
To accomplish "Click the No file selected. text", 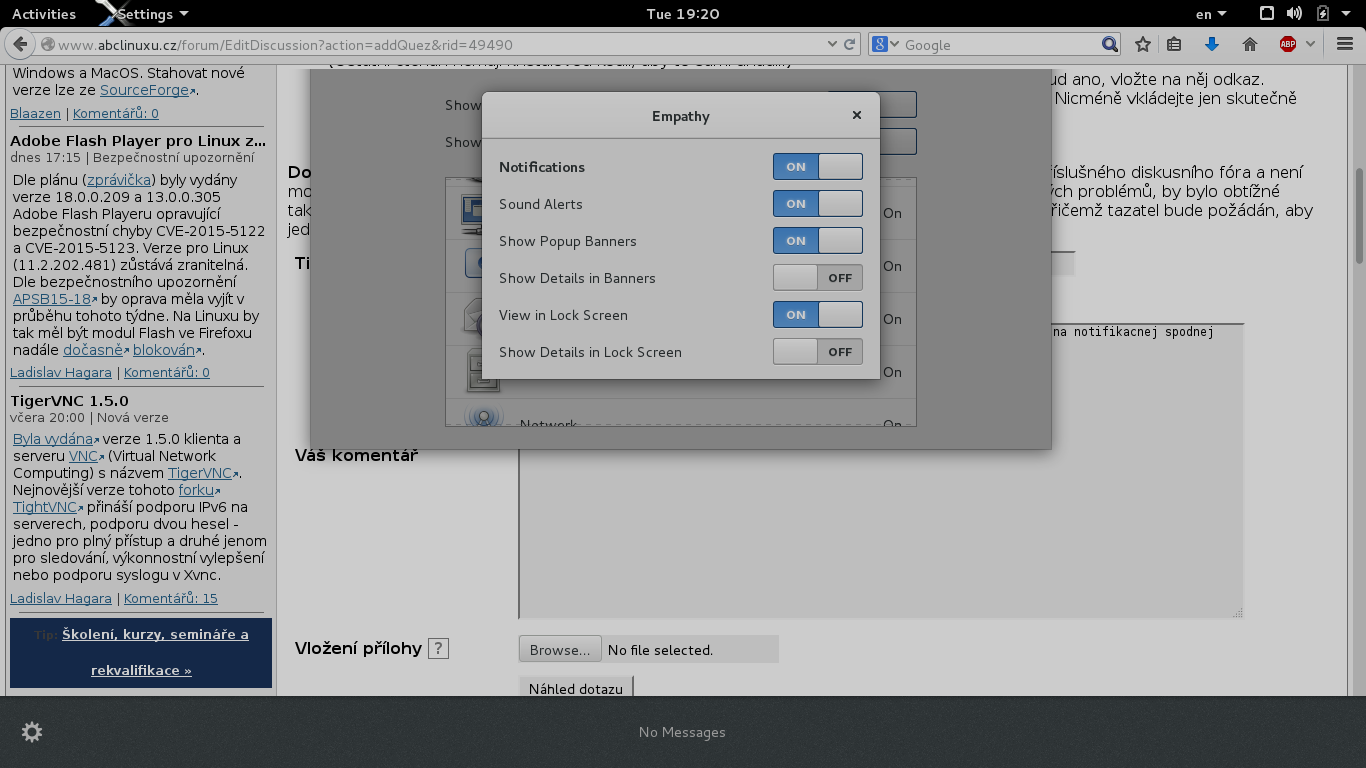I will click(660, 650).
